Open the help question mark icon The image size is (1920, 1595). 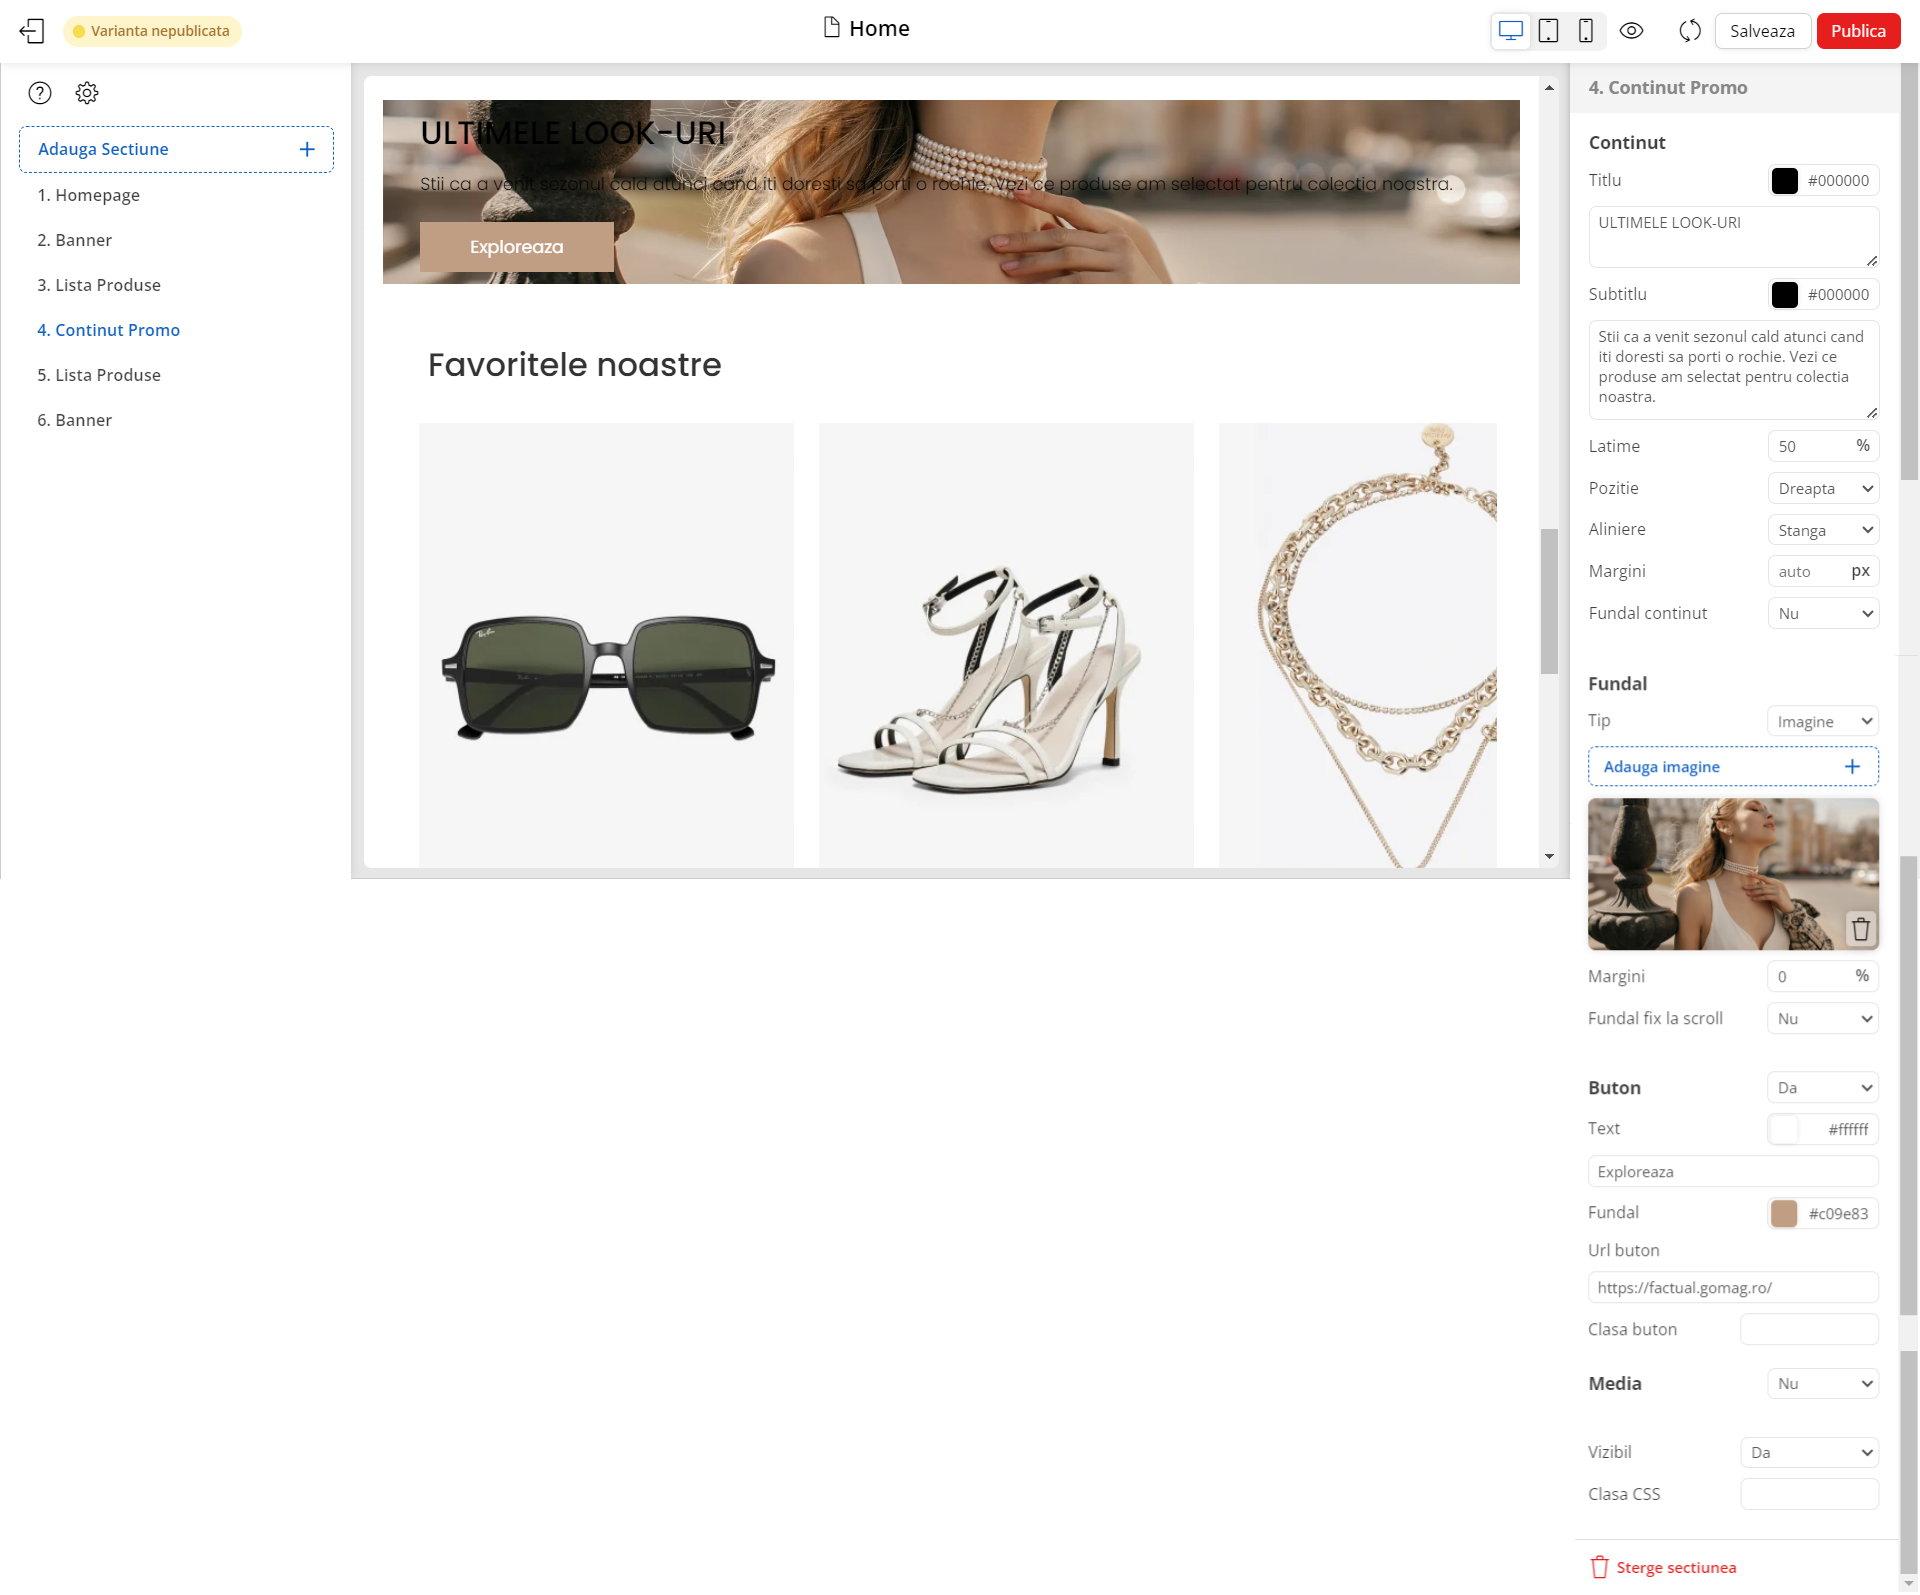(40, 93)
